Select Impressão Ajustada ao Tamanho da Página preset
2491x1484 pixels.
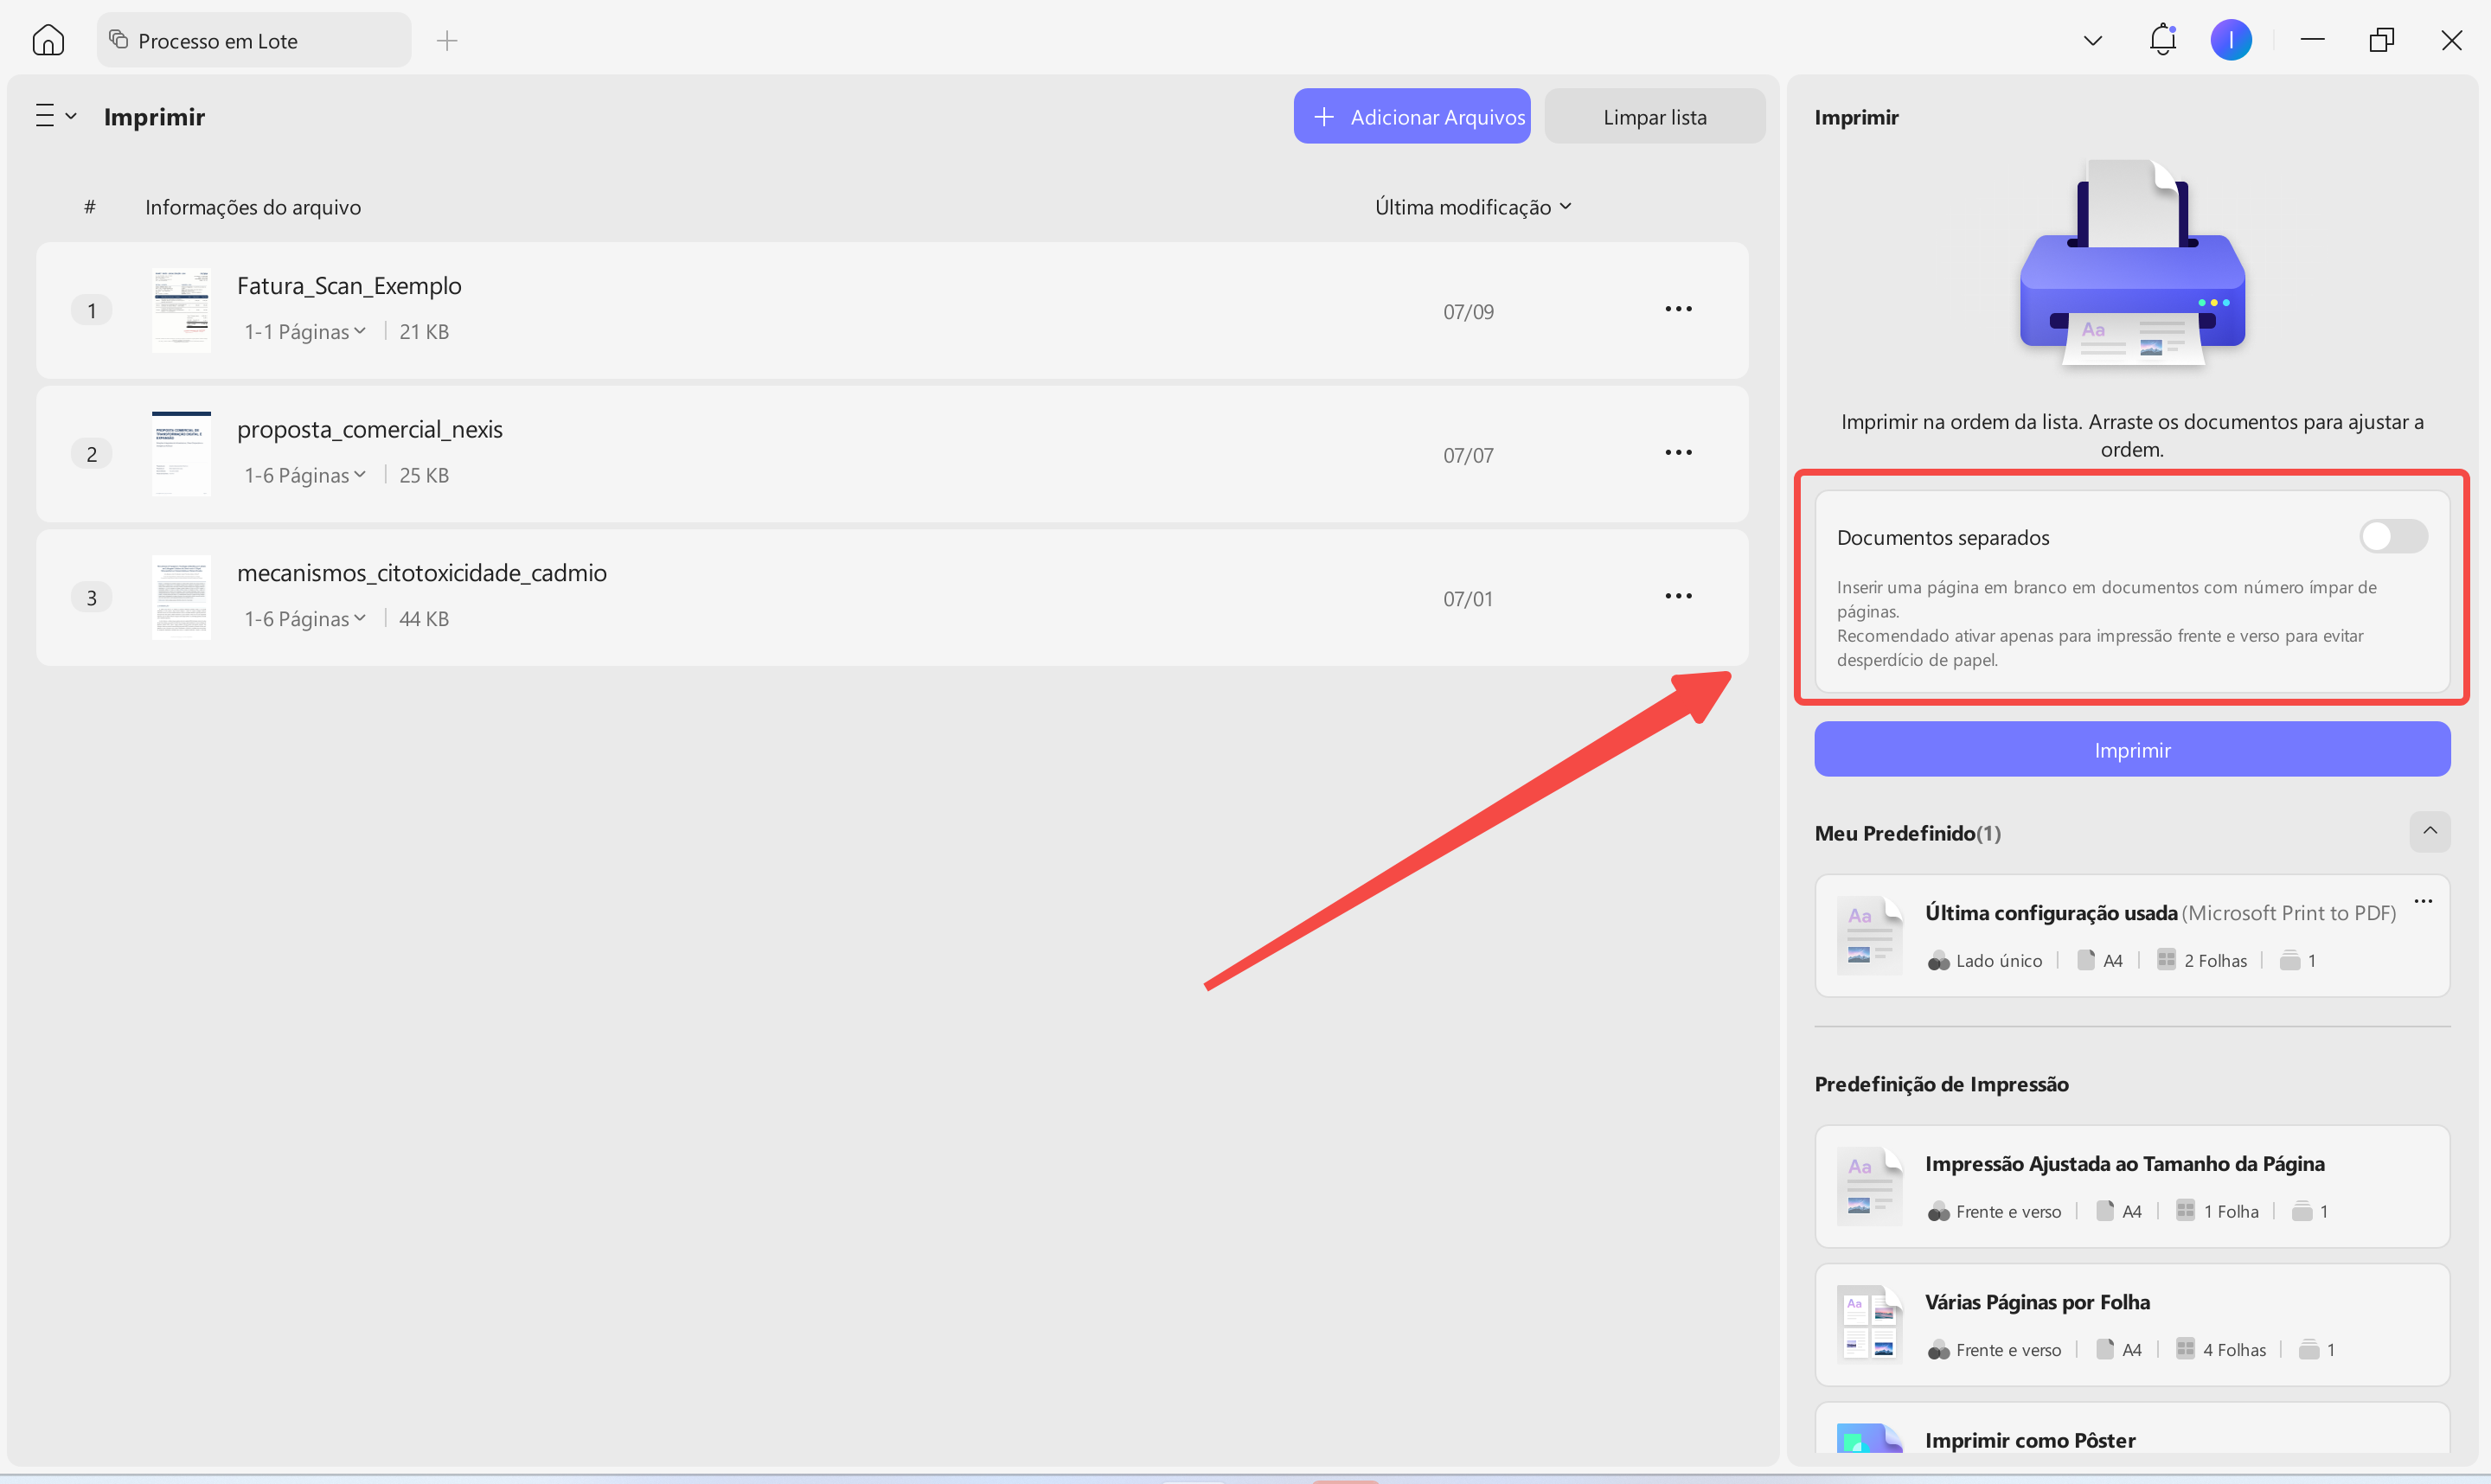pyautogui.click(x=2132, y=1186)
